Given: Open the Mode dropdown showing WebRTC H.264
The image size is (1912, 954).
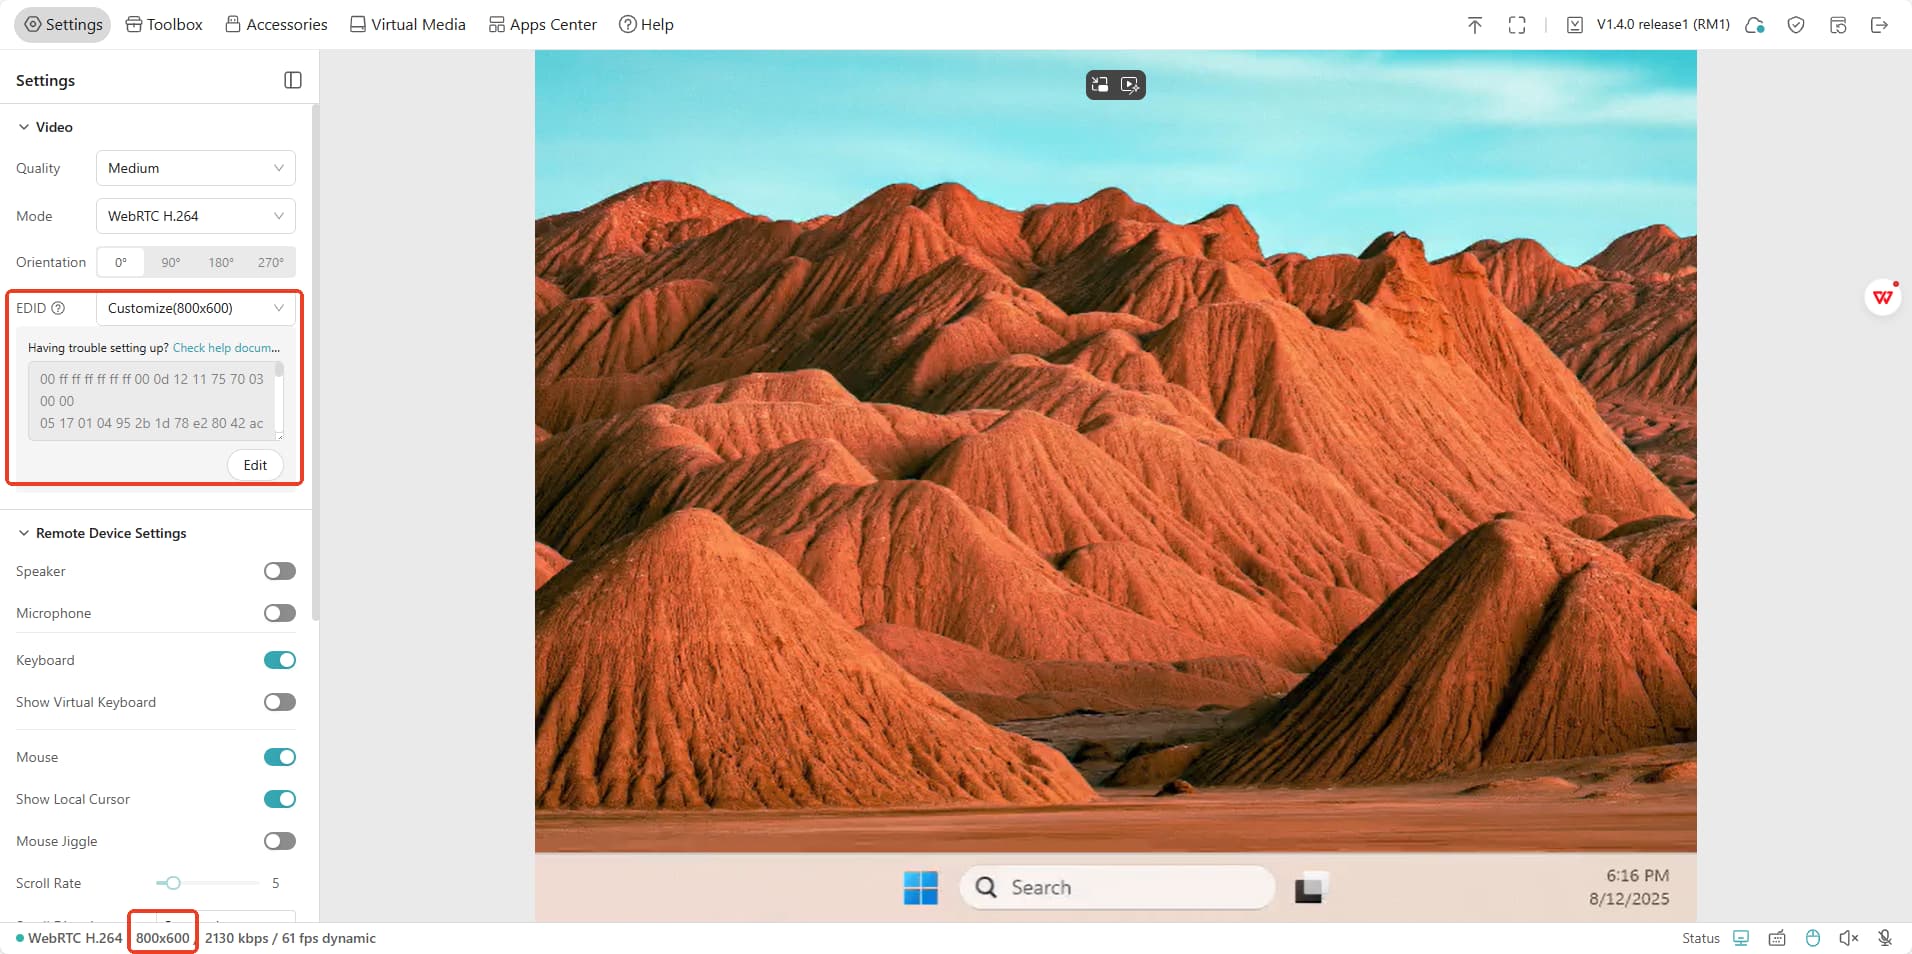Looking at the screenshot, I should coord(195,216).
